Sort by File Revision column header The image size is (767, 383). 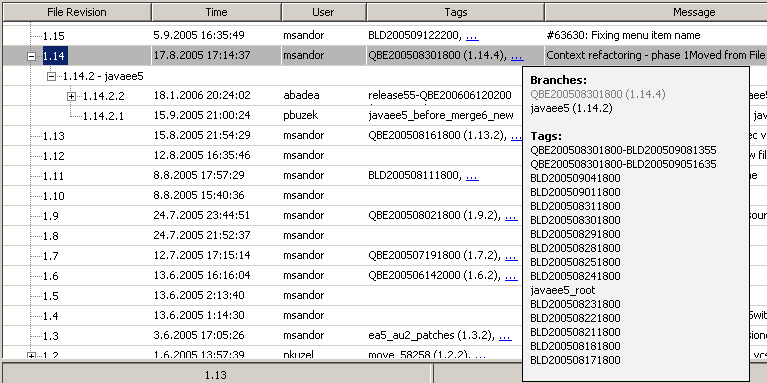click(x=77, y=12)
